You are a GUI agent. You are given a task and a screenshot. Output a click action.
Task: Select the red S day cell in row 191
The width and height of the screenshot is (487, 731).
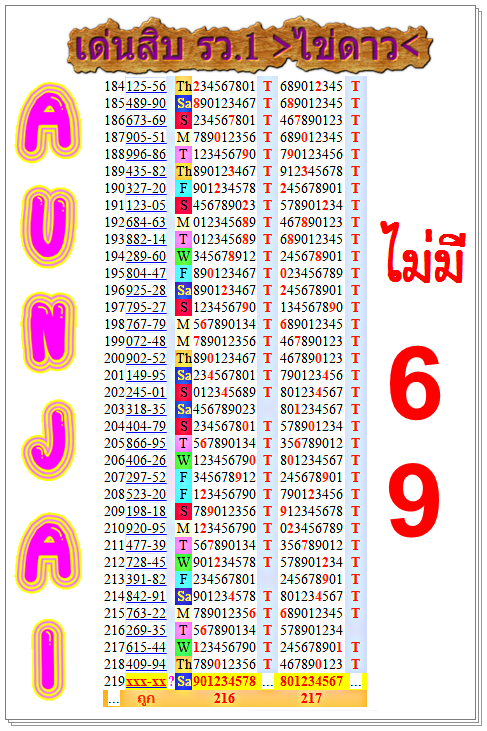click(184, 205)
